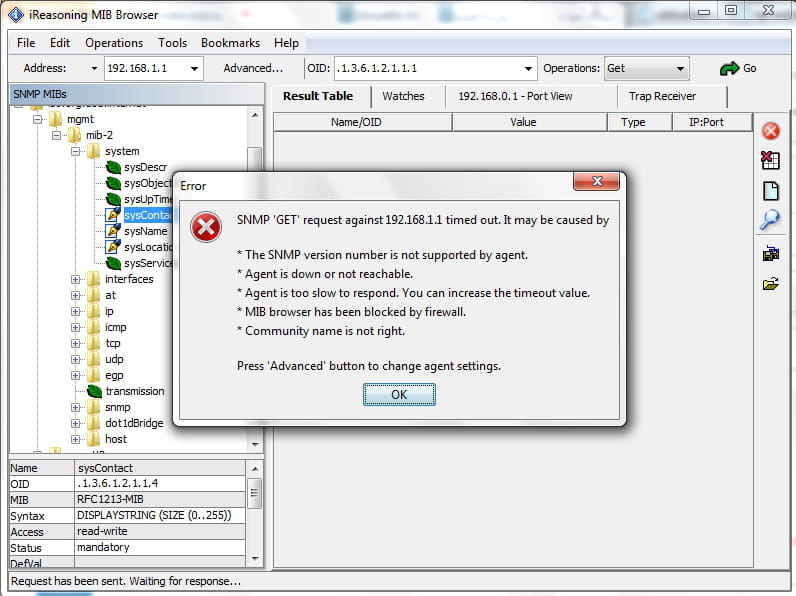
Task: Open the OID dropdown list
Action: (x=528, y=69)
